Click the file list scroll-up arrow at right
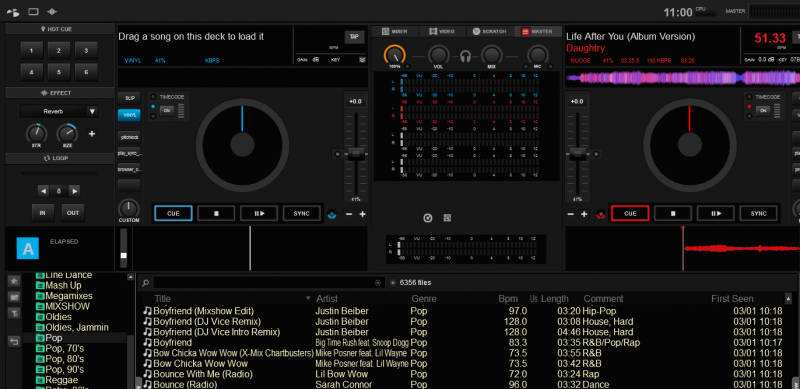 coord(789,299)
